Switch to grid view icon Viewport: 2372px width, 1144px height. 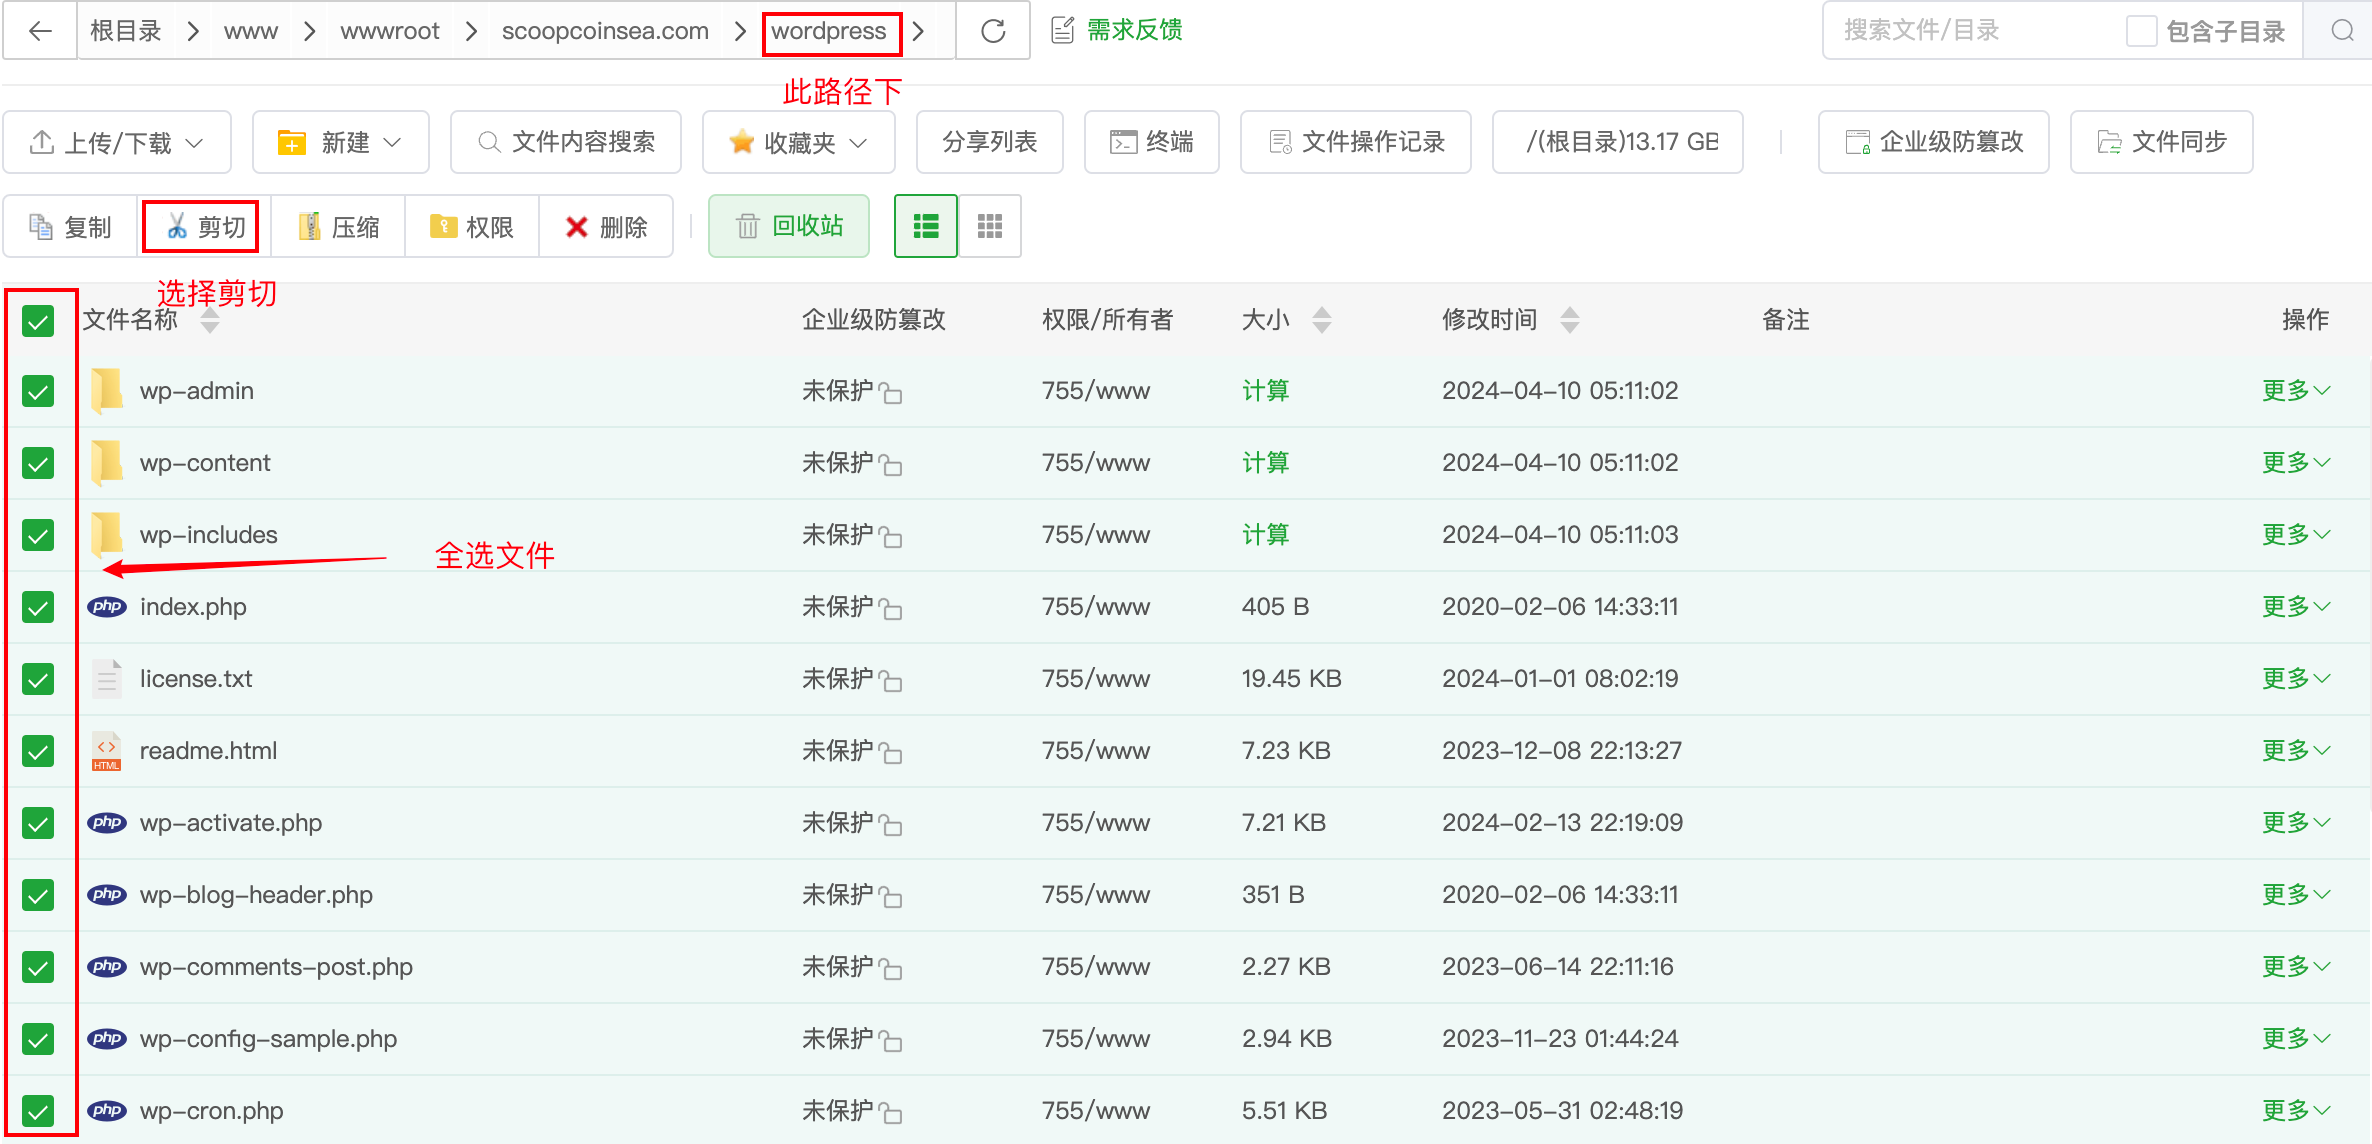point(990,227)
